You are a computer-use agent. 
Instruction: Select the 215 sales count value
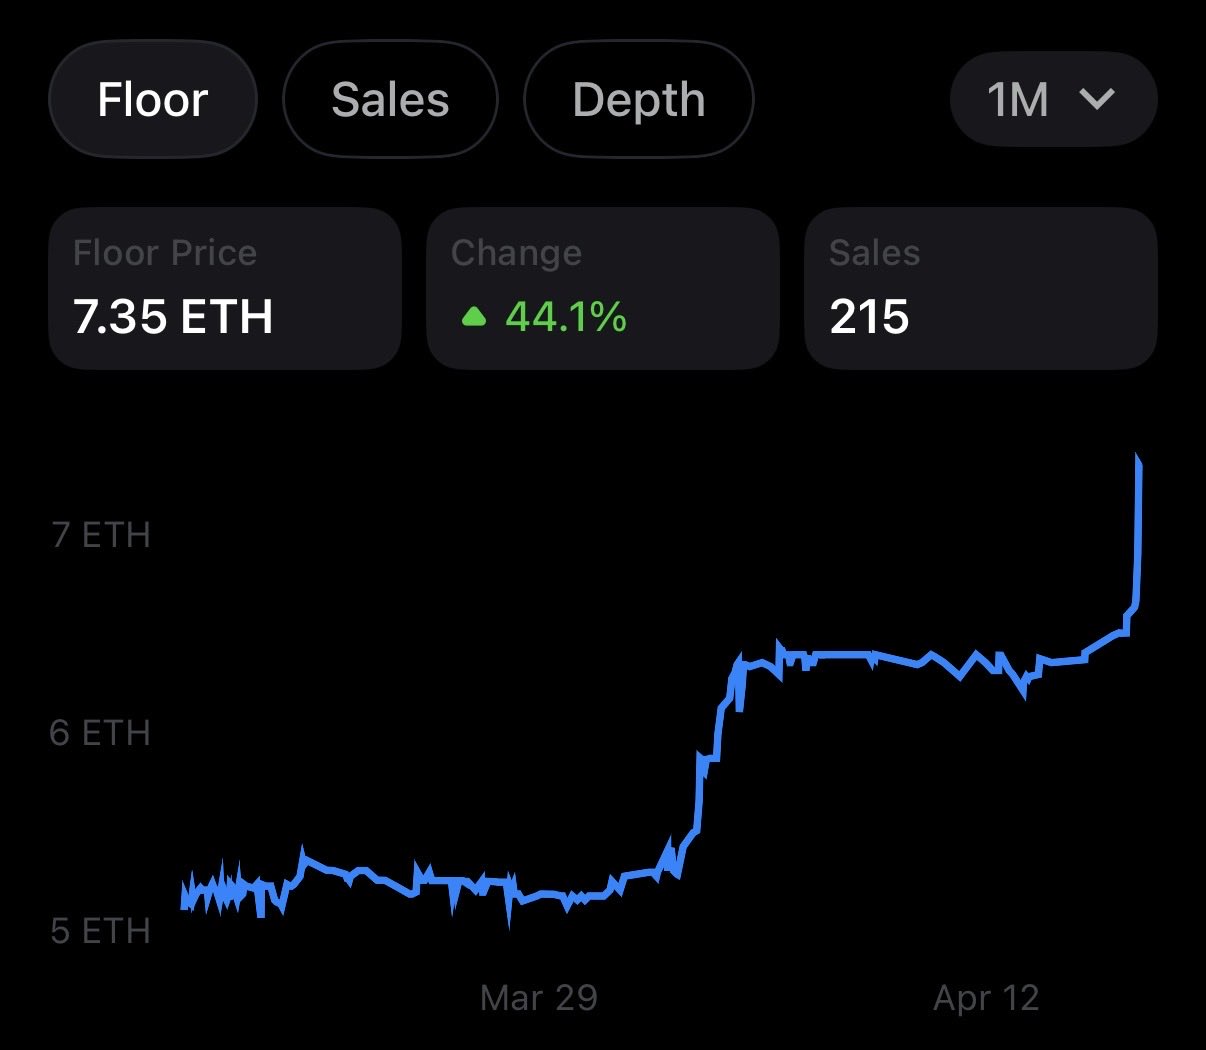869,317
